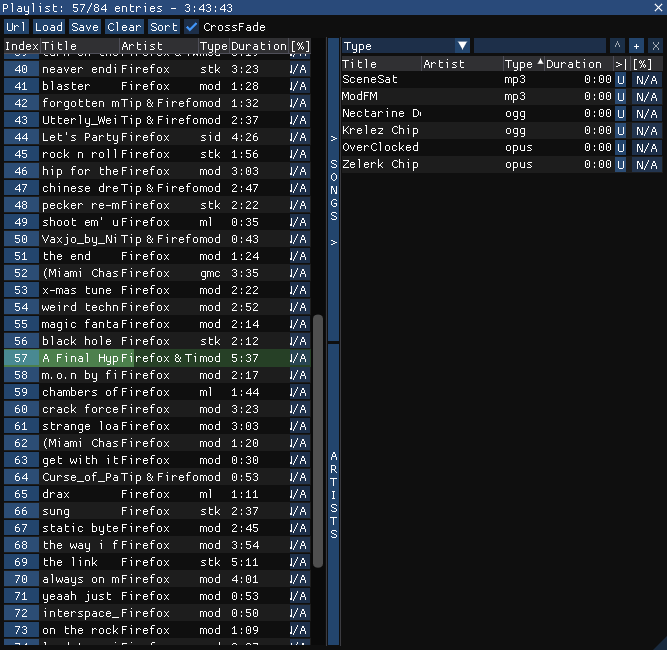
Task: Click database Artist column header
Action: (x=462, y=64)
